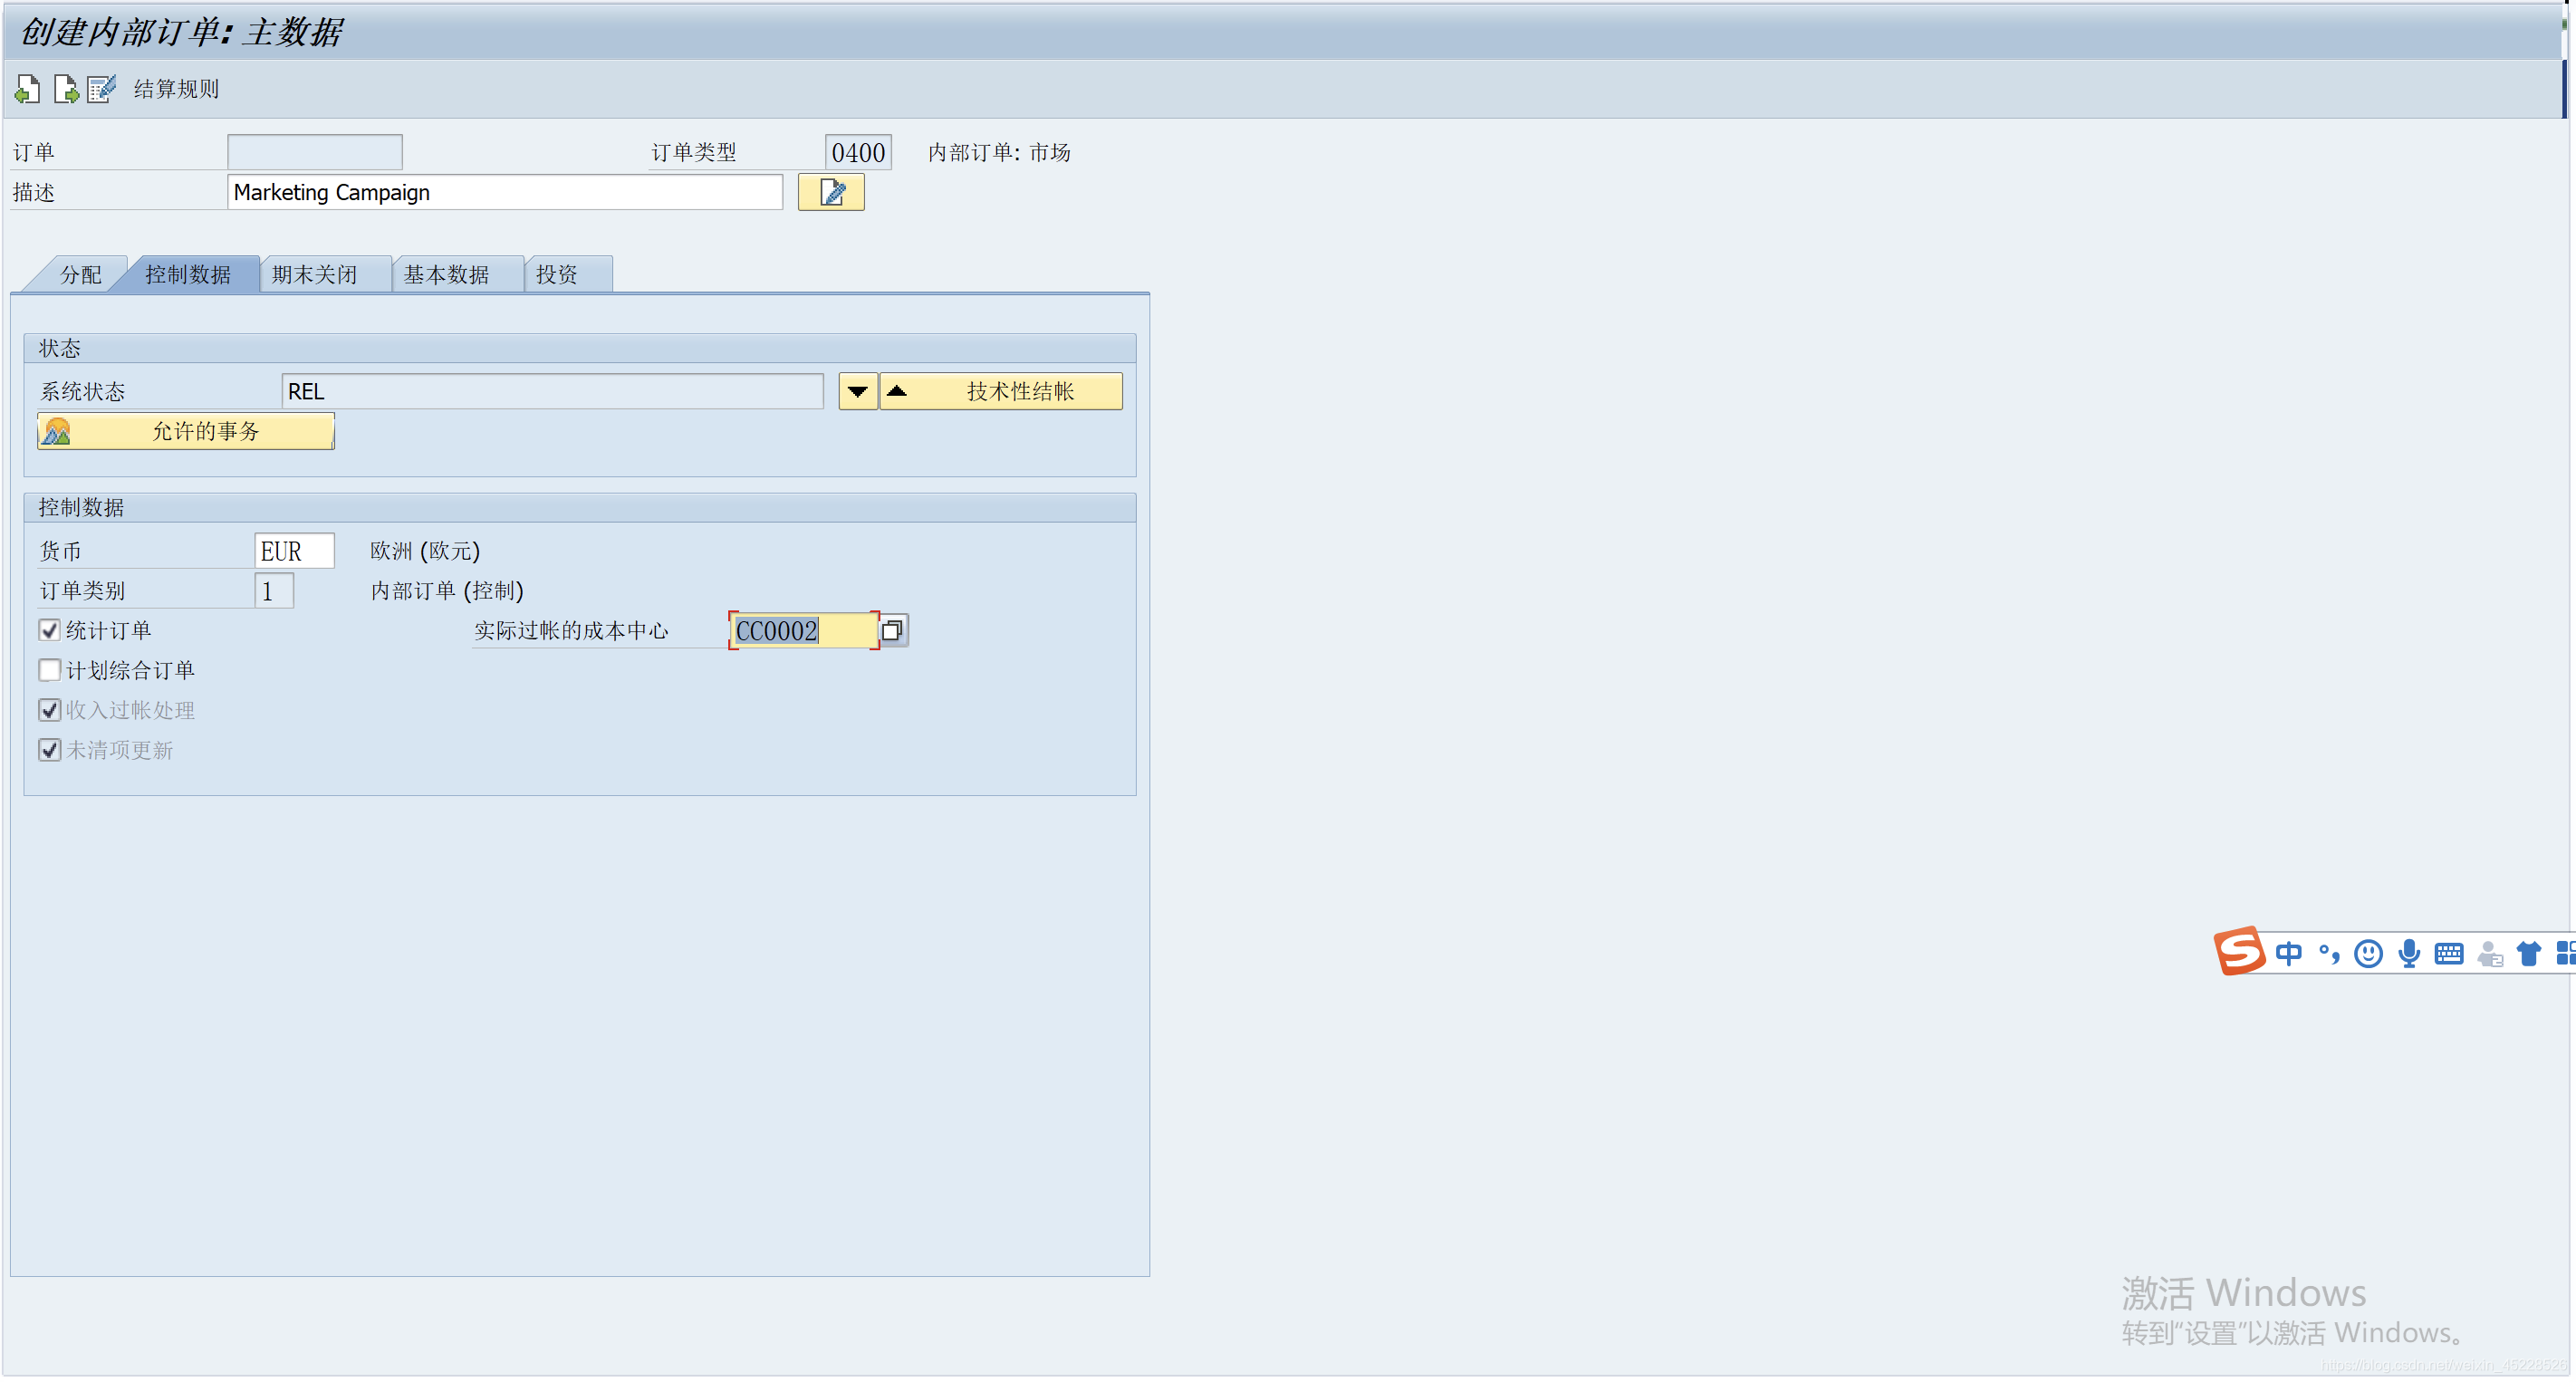Click the 结算规则 toolbar button

pos(176,90)
